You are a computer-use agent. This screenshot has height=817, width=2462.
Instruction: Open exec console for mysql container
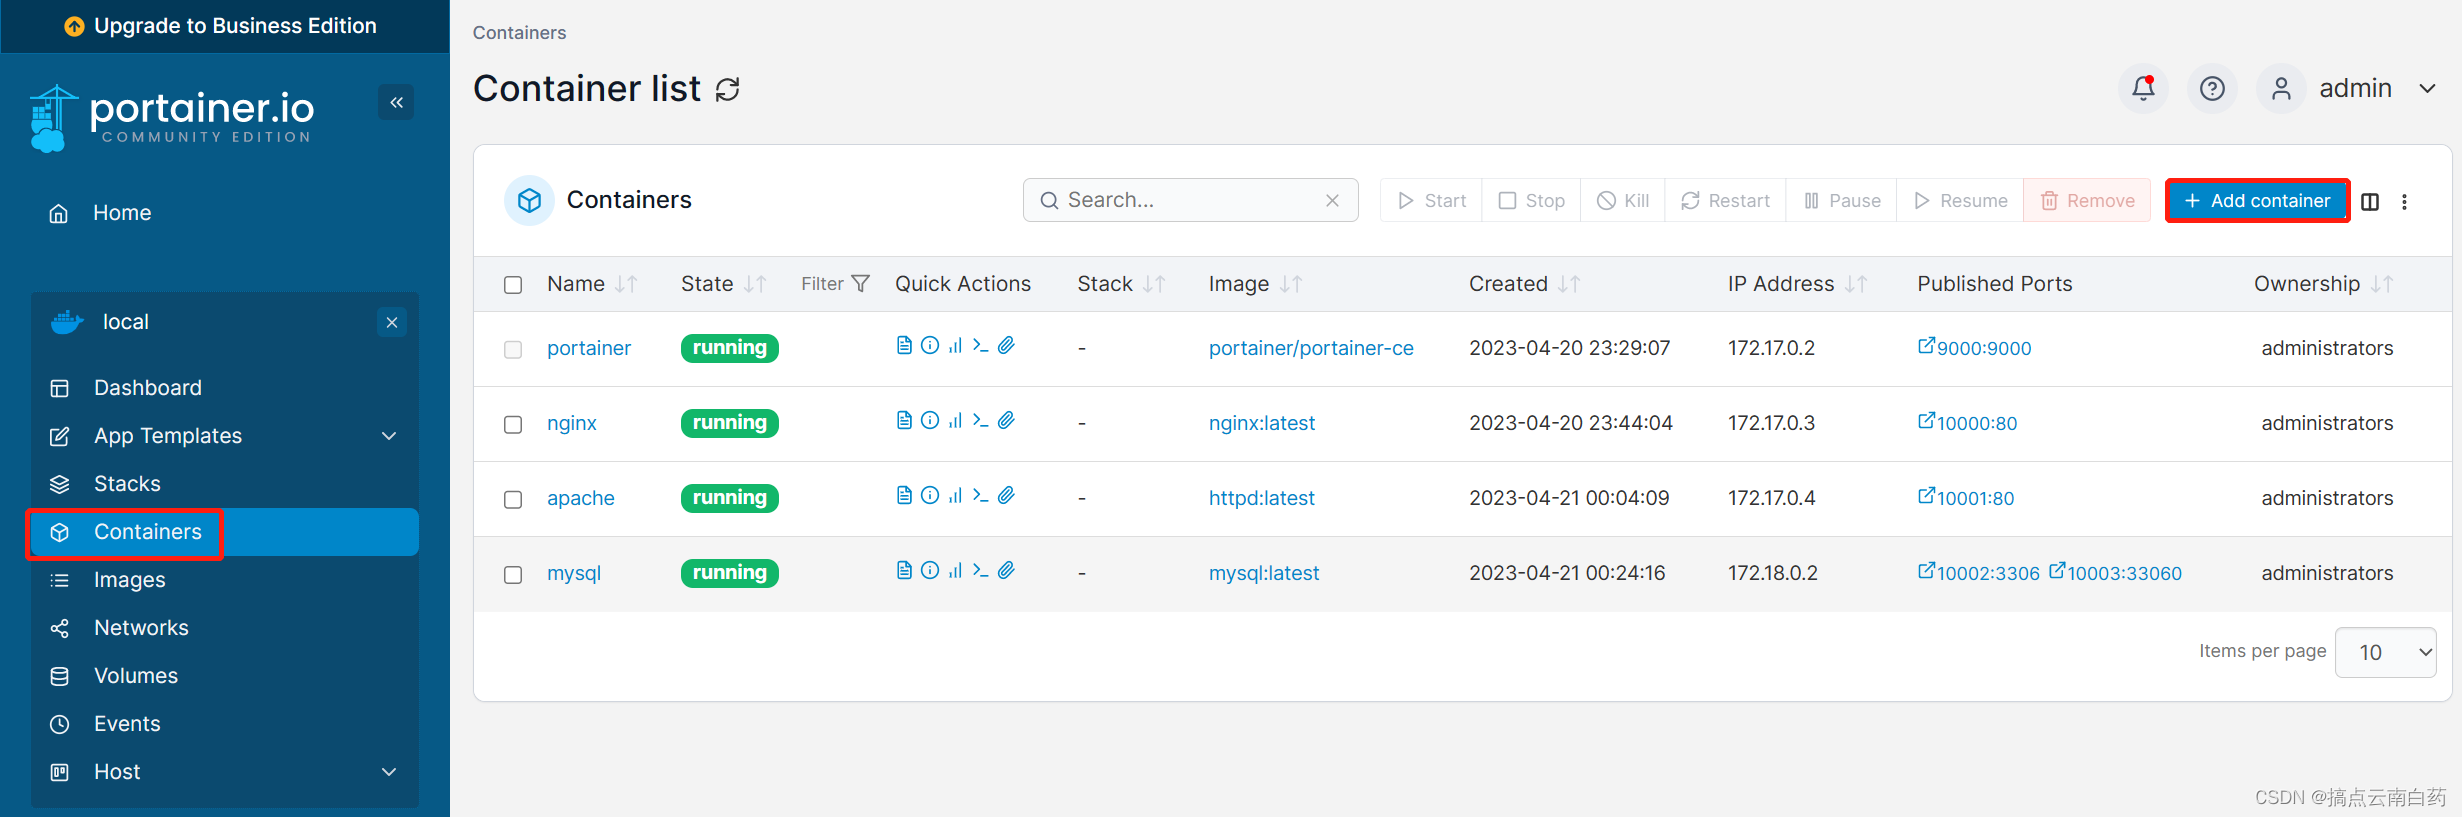point(980,571)
